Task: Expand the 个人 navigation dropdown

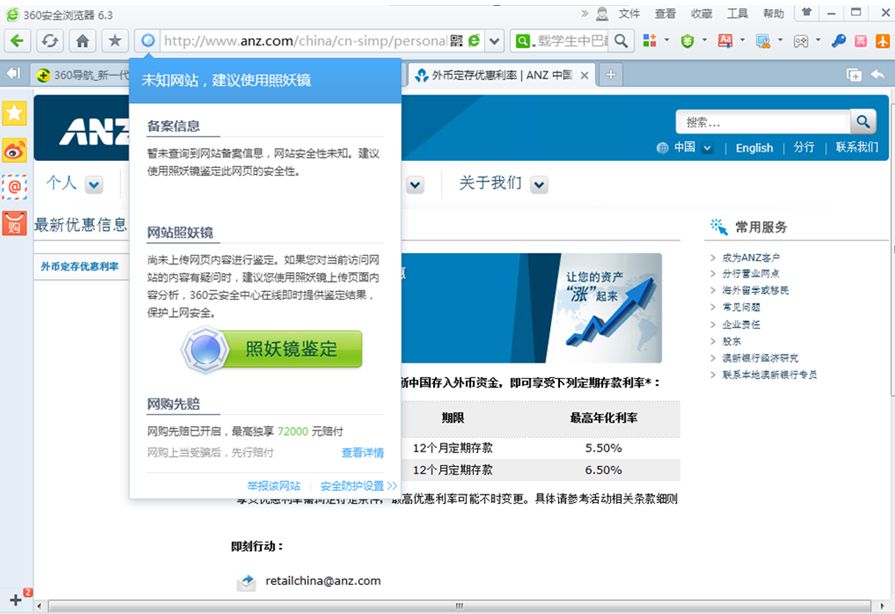Action: 94,185
